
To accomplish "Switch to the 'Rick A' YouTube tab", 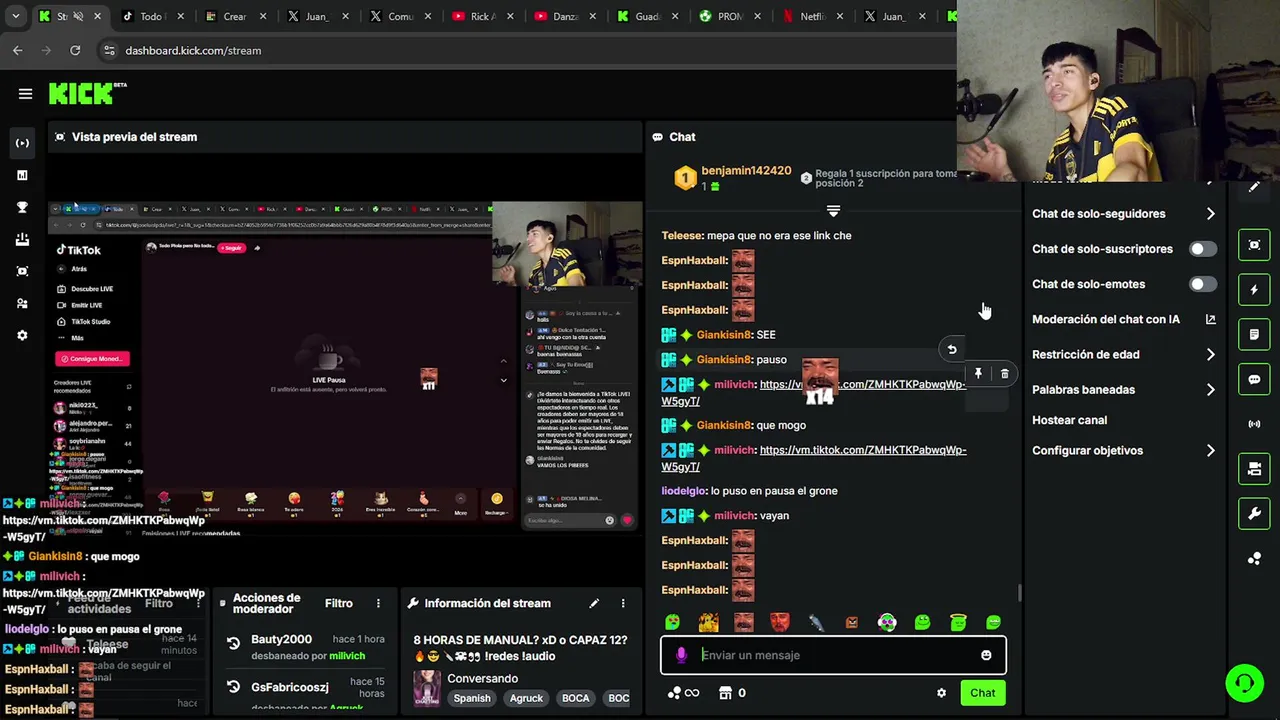I will click(481, 16).
